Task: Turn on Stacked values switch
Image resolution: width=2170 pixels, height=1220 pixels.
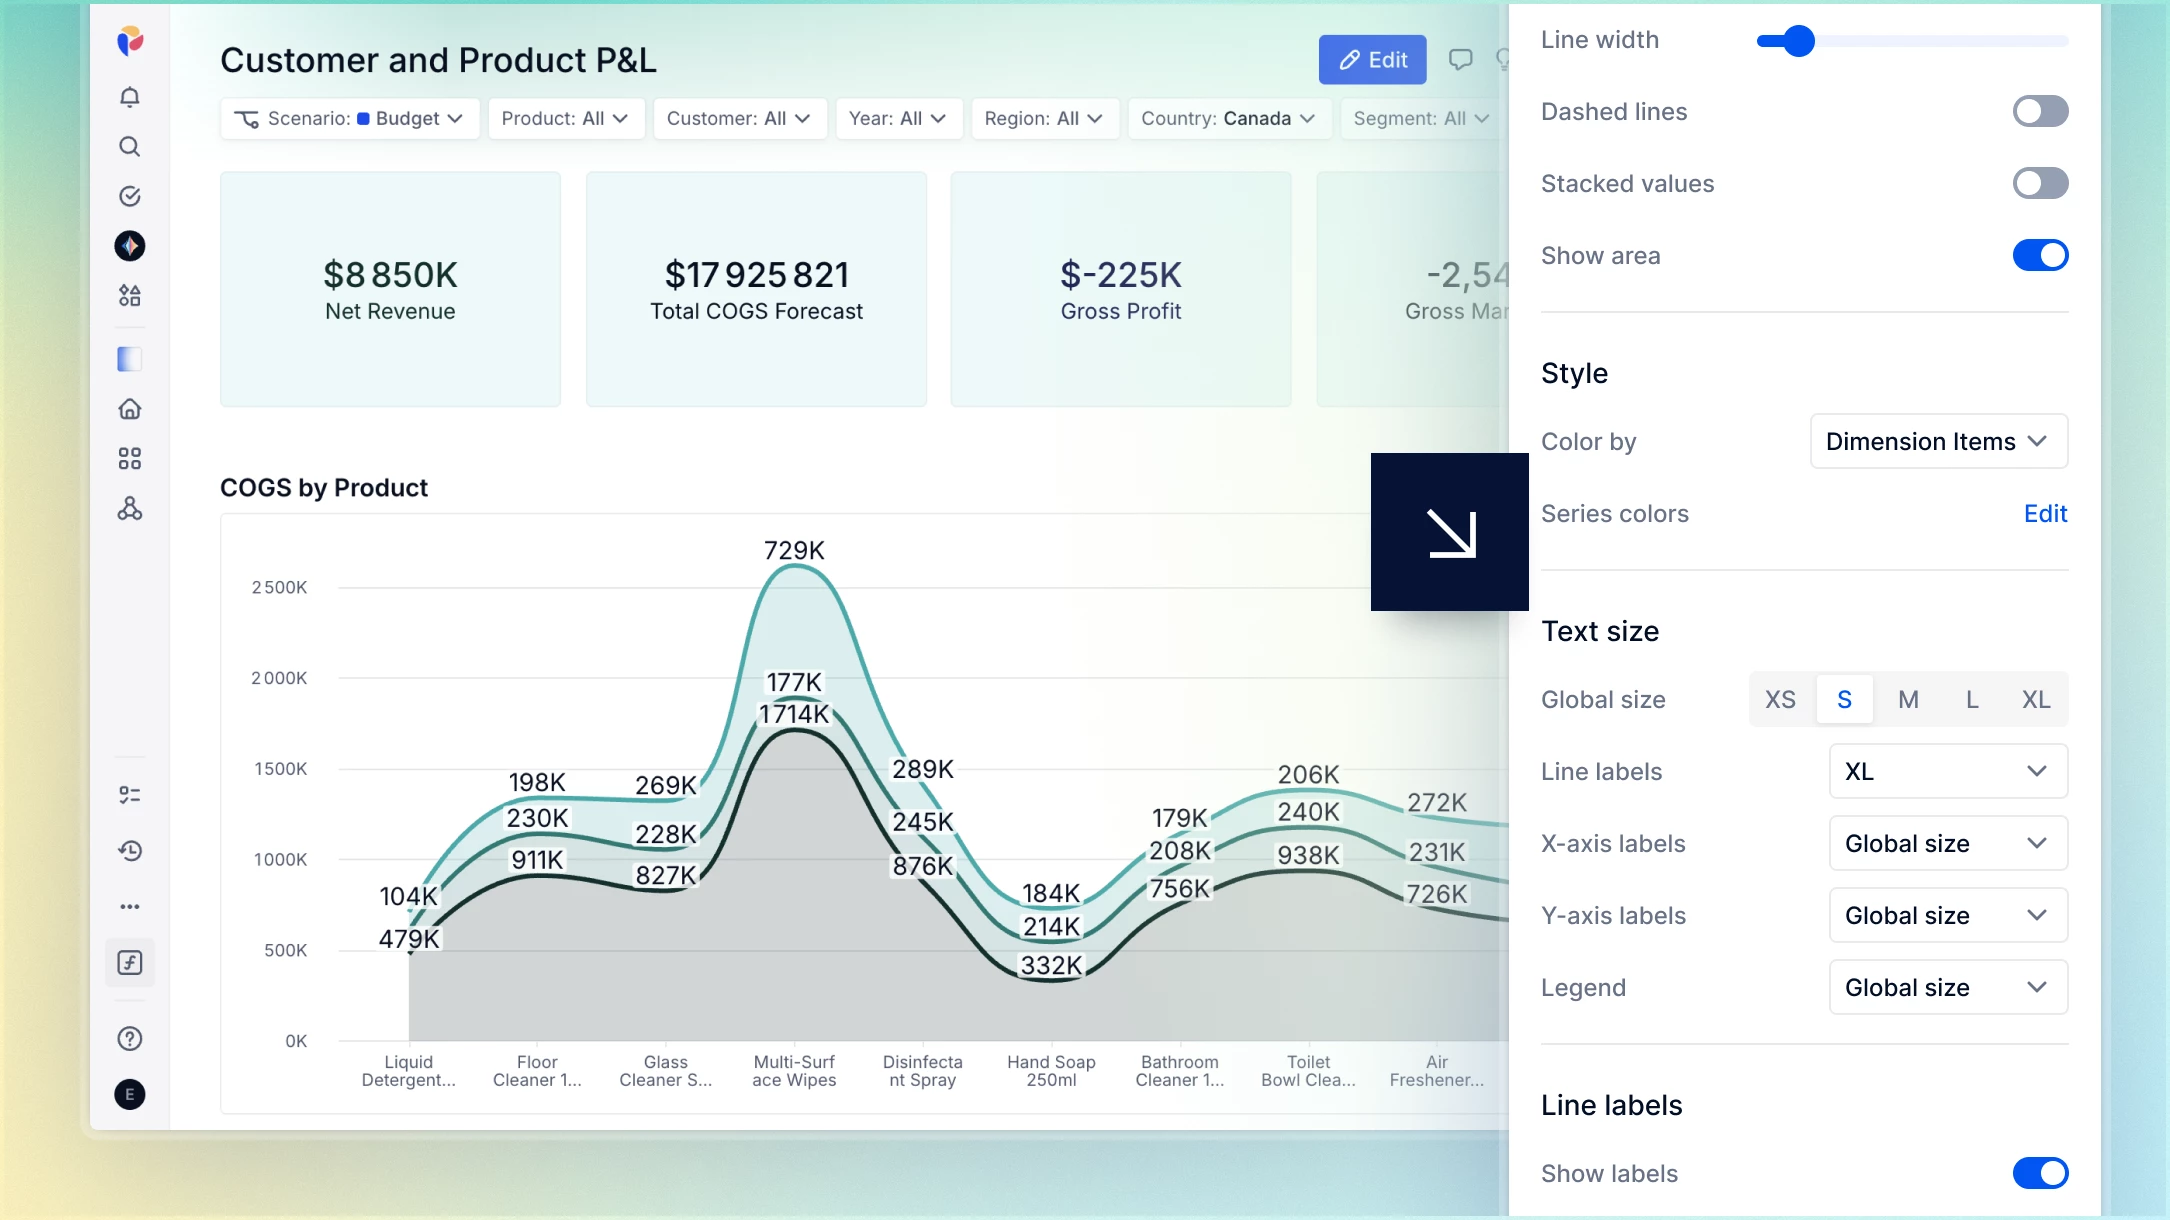Action: [x=2040, y=183]
